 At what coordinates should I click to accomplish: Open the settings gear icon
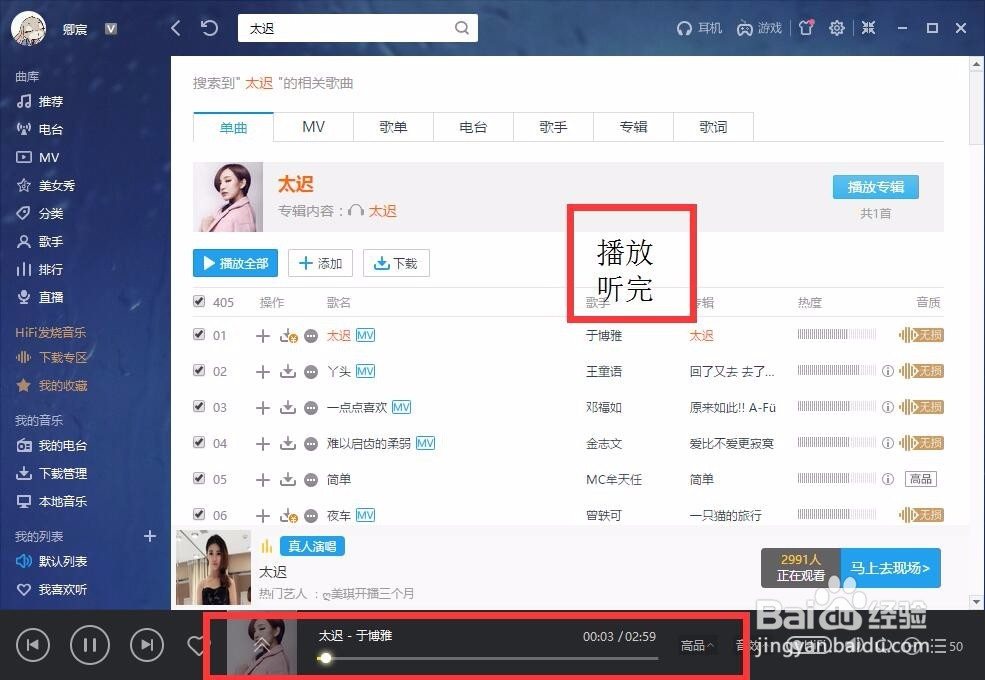837,27
